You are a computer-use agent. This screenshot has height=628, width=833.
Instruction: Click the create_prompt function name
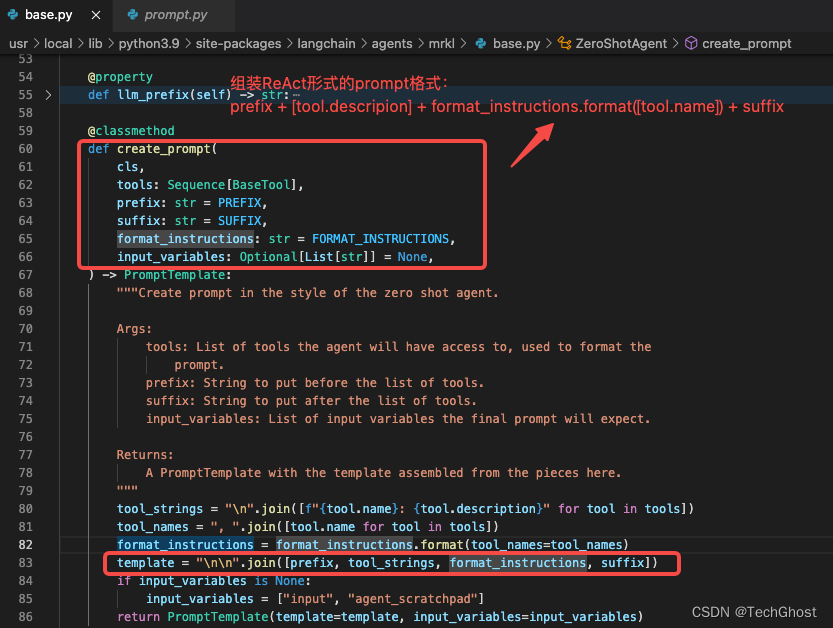coord(164,149)
